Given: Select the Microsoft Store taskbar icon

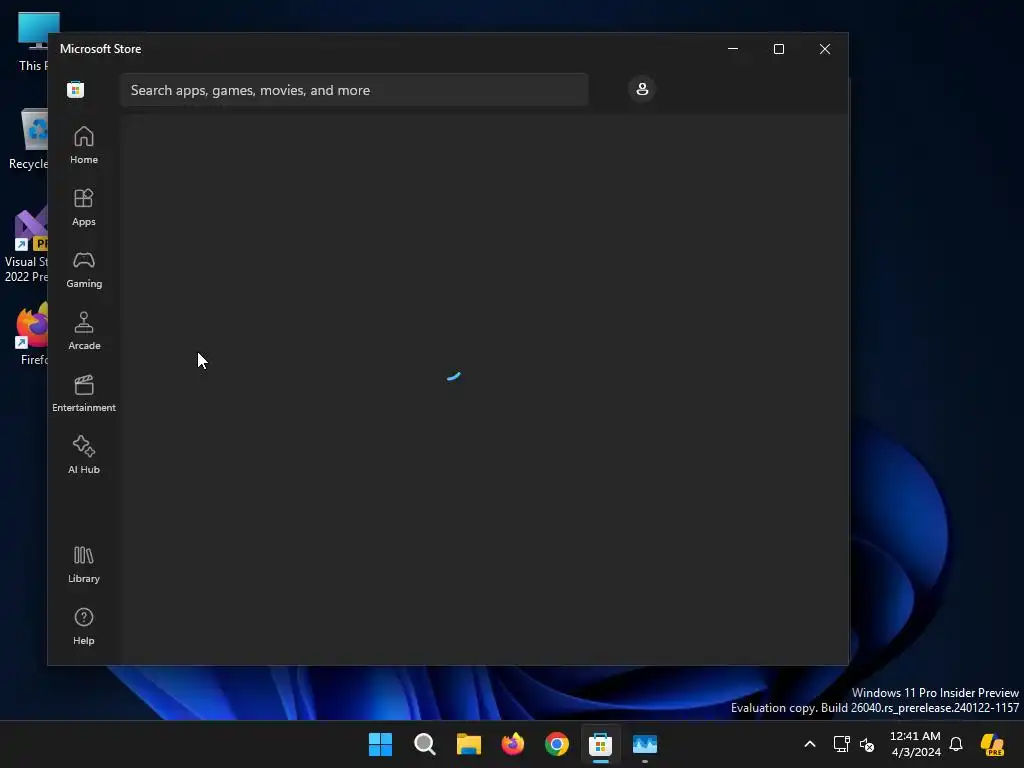Looking at the screenshot, I should (x=600, y=744).
